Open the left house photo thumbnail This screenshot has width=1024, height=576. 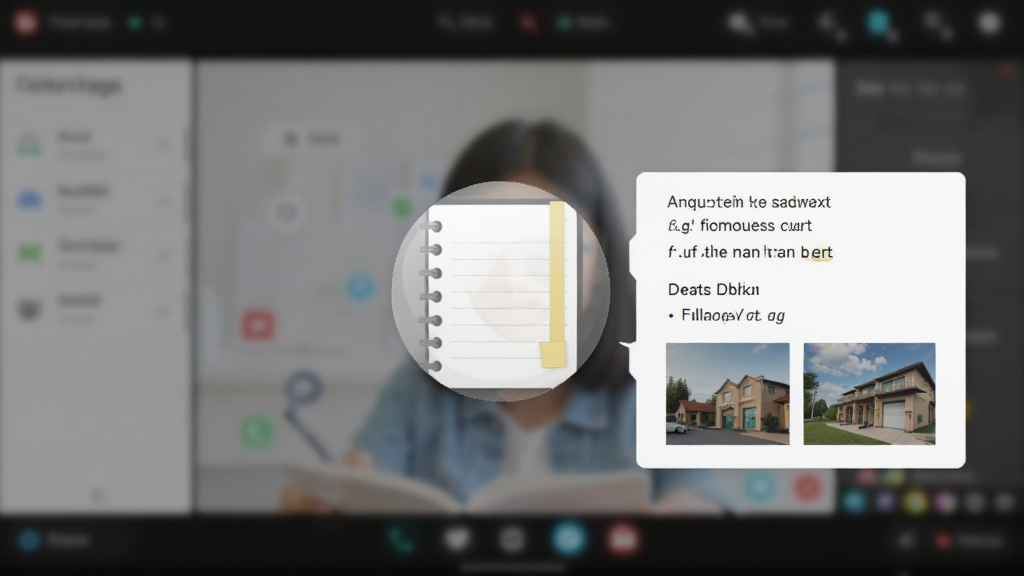point(728,394)
